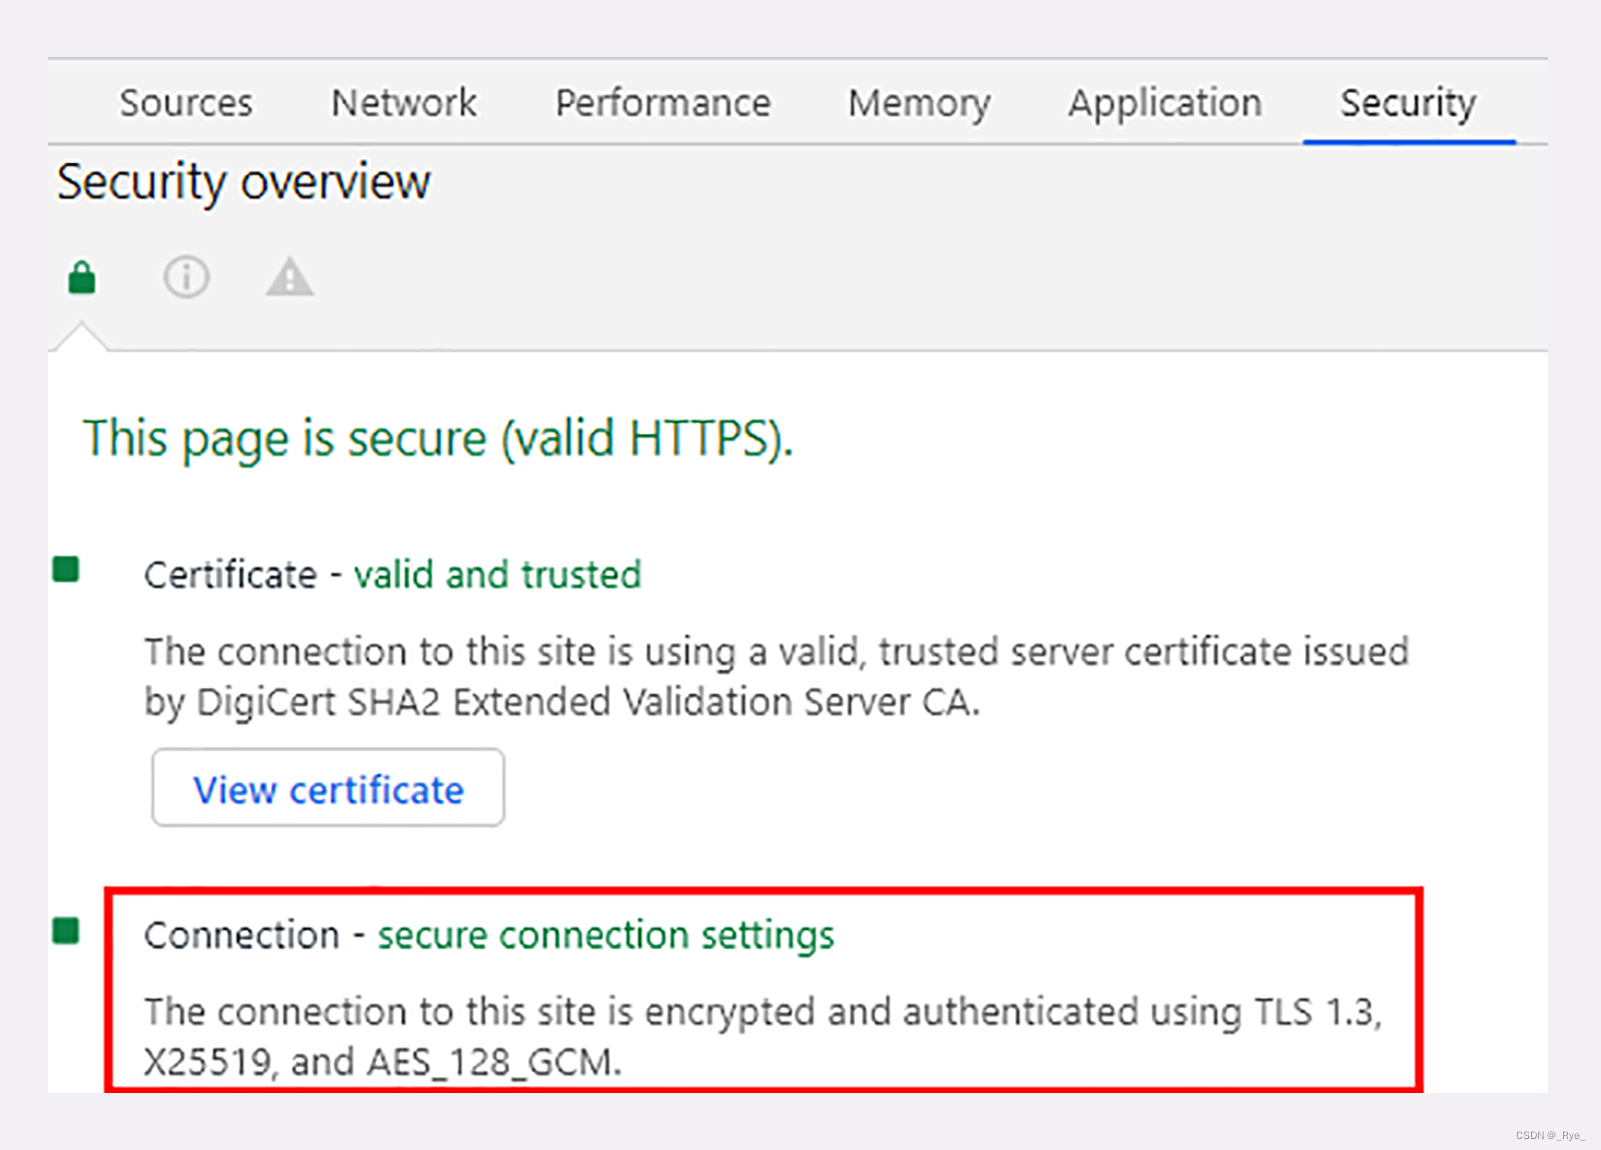Viewport: 1601px width, 1150px height.
Task: Open the secure connection settings link
Action: coord(605,935)
